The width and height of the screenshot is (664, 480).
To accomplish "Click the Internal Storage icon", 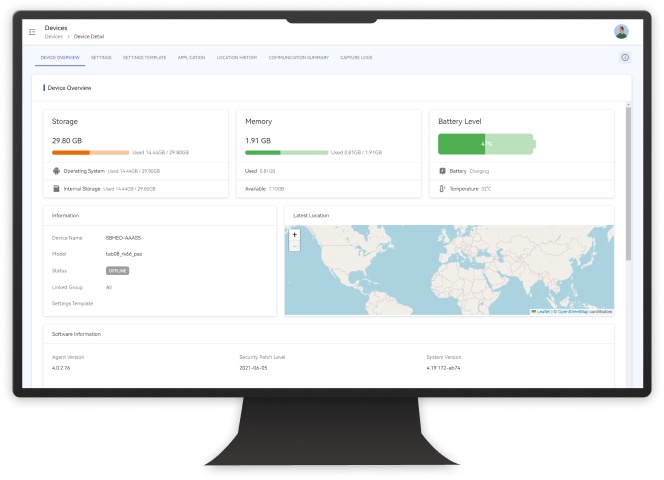I will pos(56,188).
